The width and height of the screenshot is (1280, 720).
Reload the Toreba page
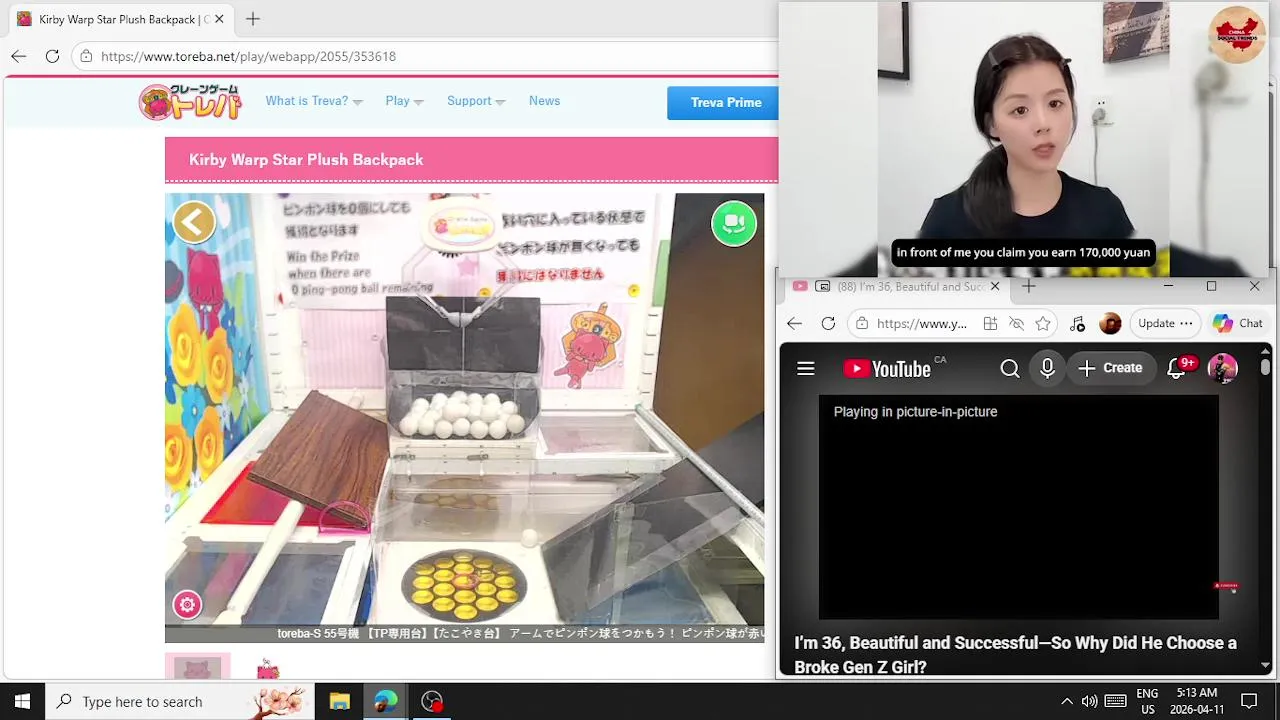point(52,56)
